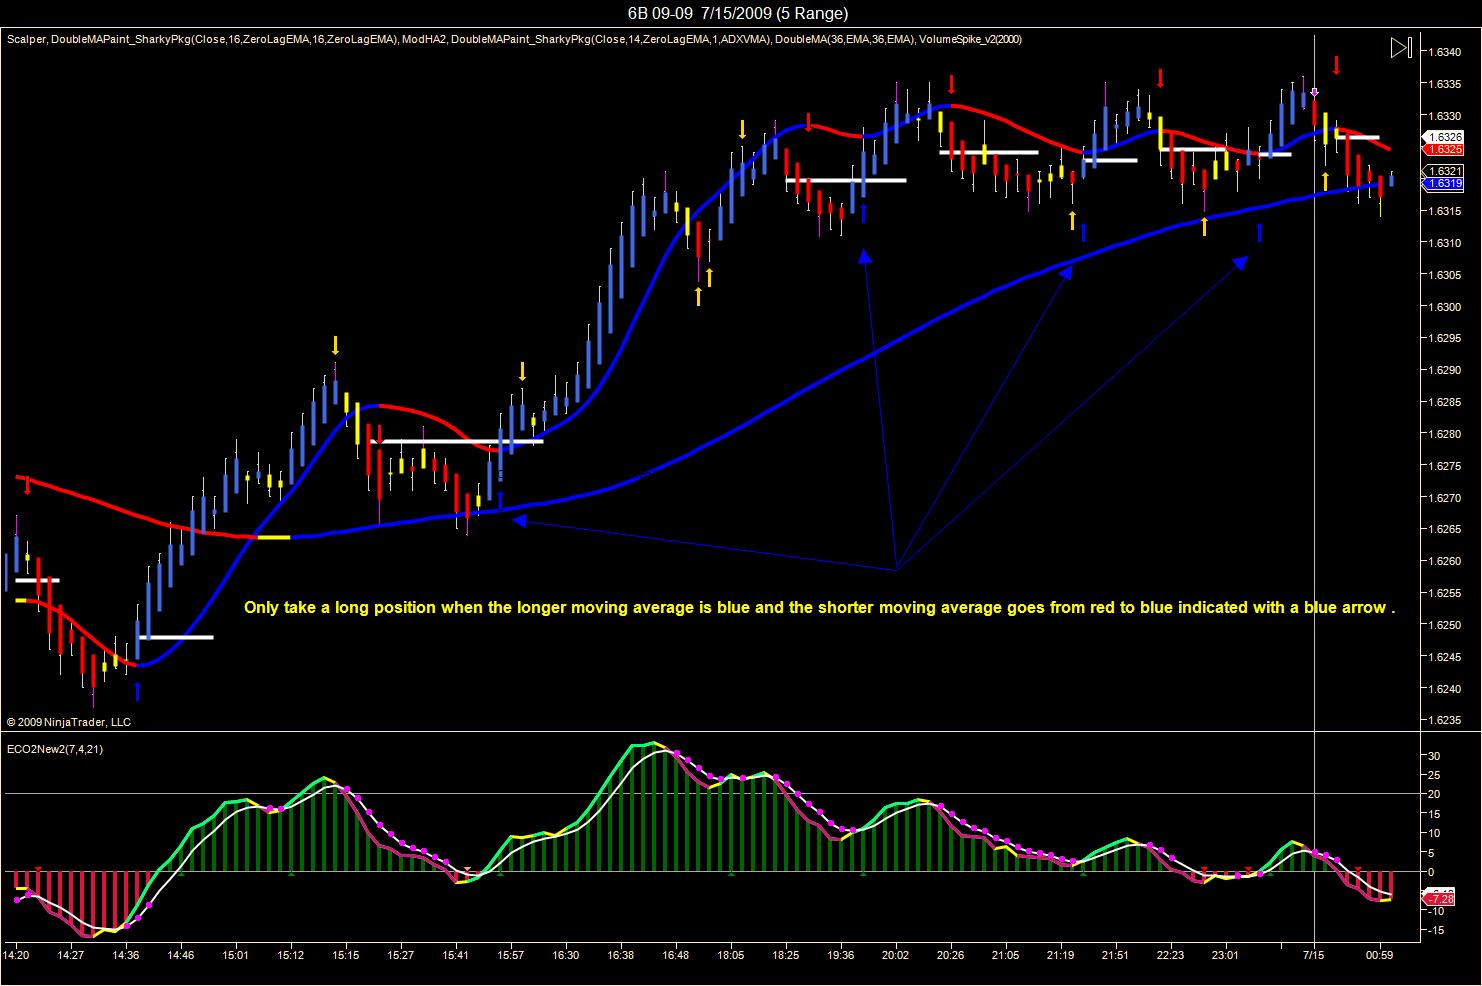This screenshot has height=986, width=1482.
Task: Click the 20 level on oscillator scale
Action: 1433,794
